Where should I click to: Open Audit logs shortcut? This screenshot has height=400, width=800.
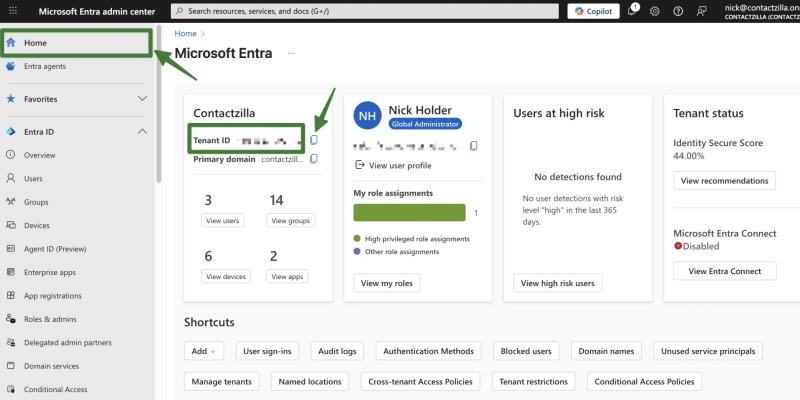pyautogui.click(x=337, y=351)
